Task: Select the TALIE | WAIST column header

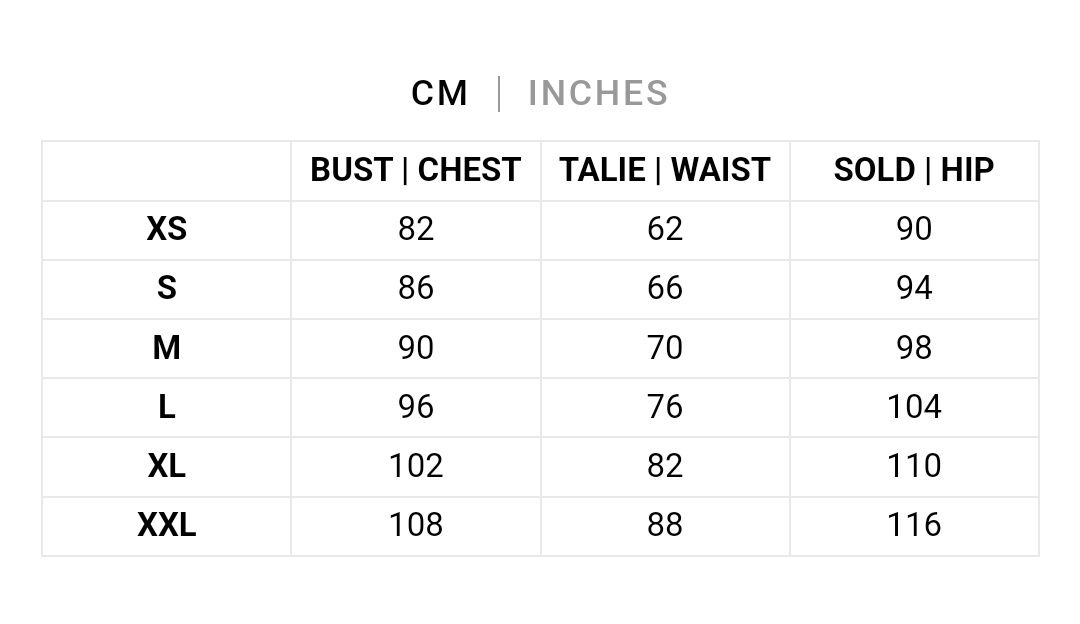Action: click(x=665, y=170)
